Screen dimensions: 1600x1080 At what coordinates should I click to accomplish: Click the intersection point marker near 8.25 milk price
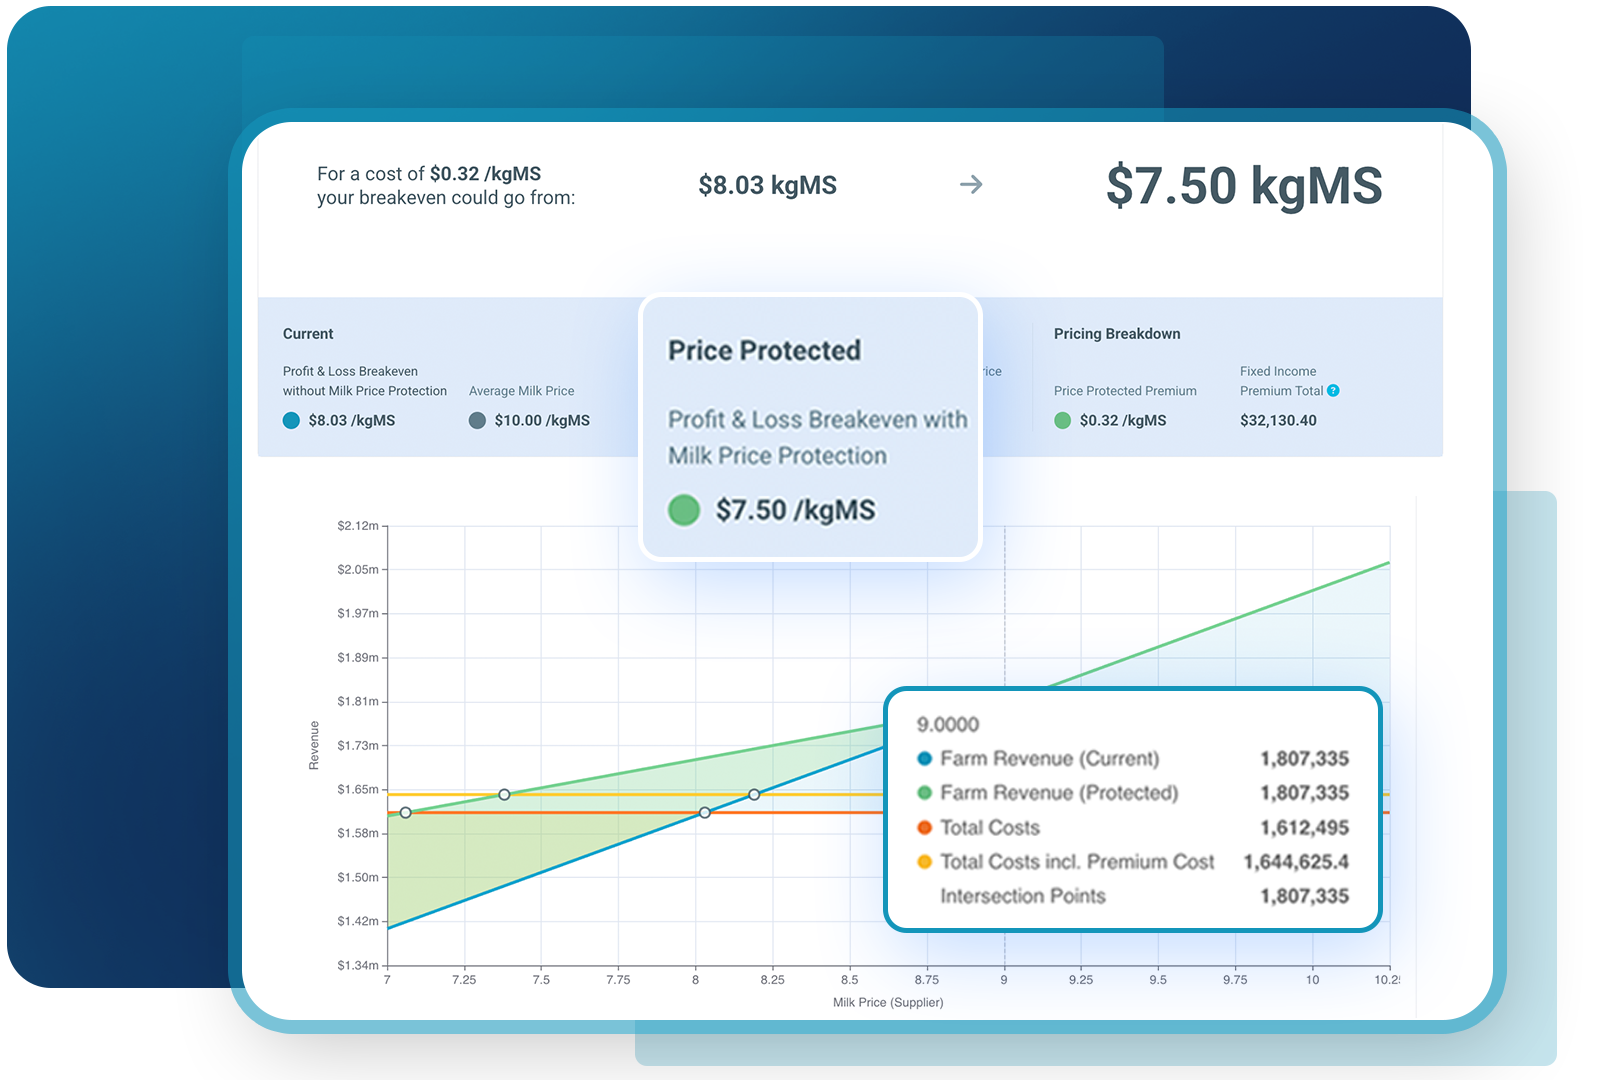pyautogui.click(x=753, y=794)
